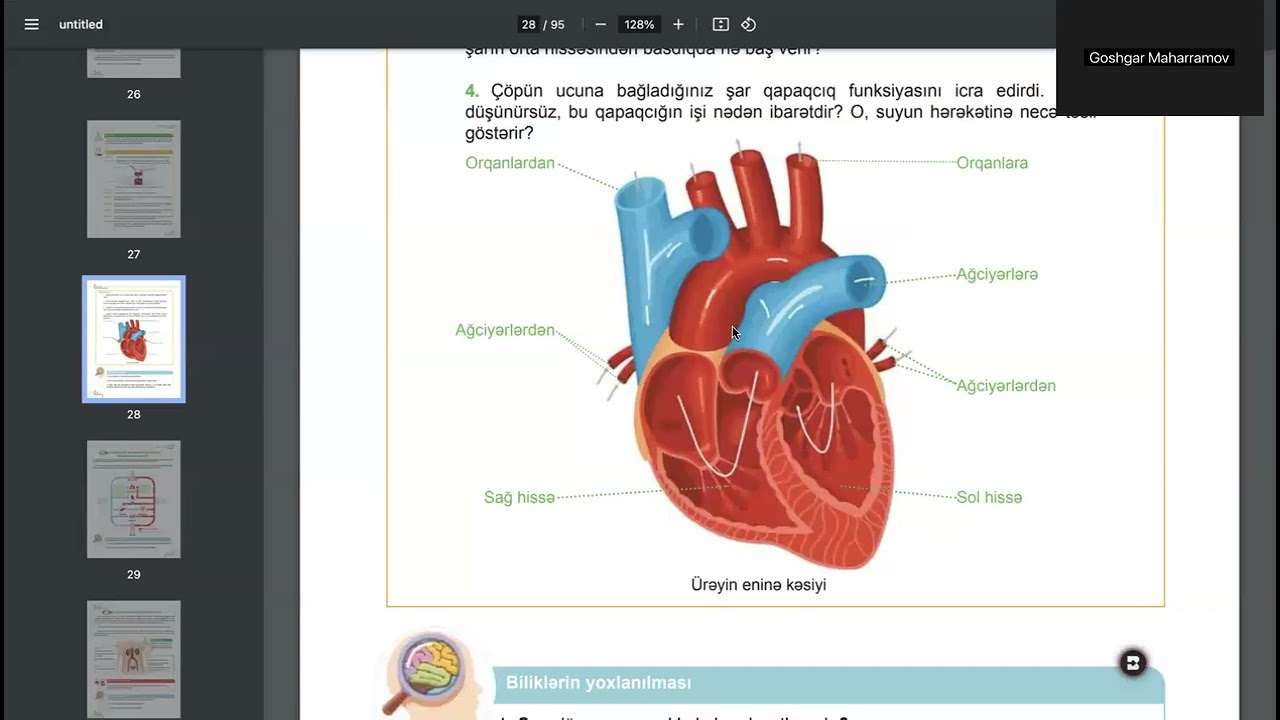Open the thumbnail below page 29

(134, 659)
